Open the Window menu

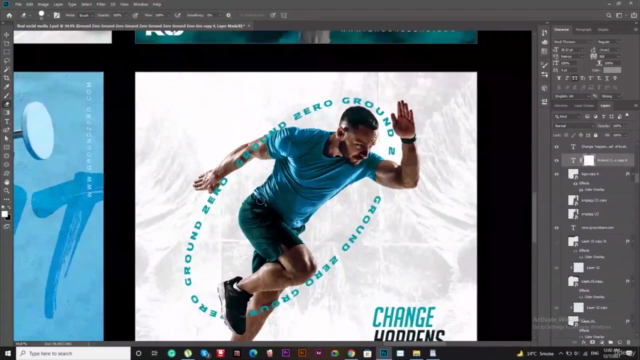(140, 4)
